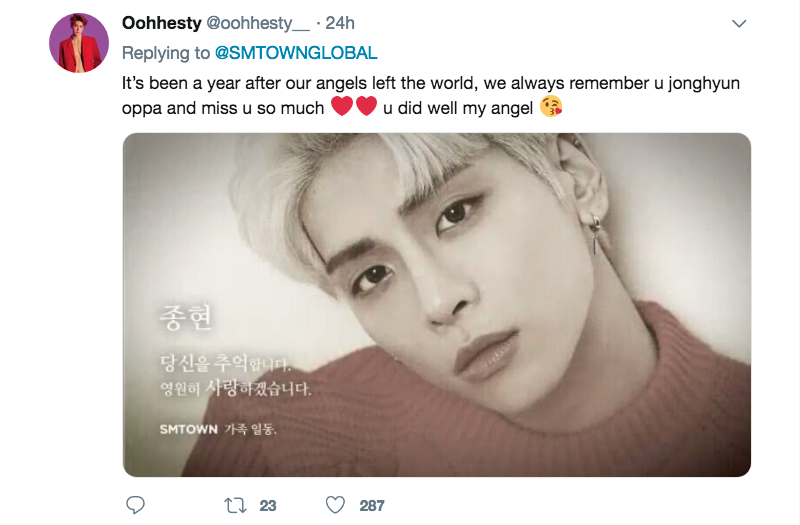Click the 24h timestamp
Viewport: 800px width, 525px height.
coord(340,23)
